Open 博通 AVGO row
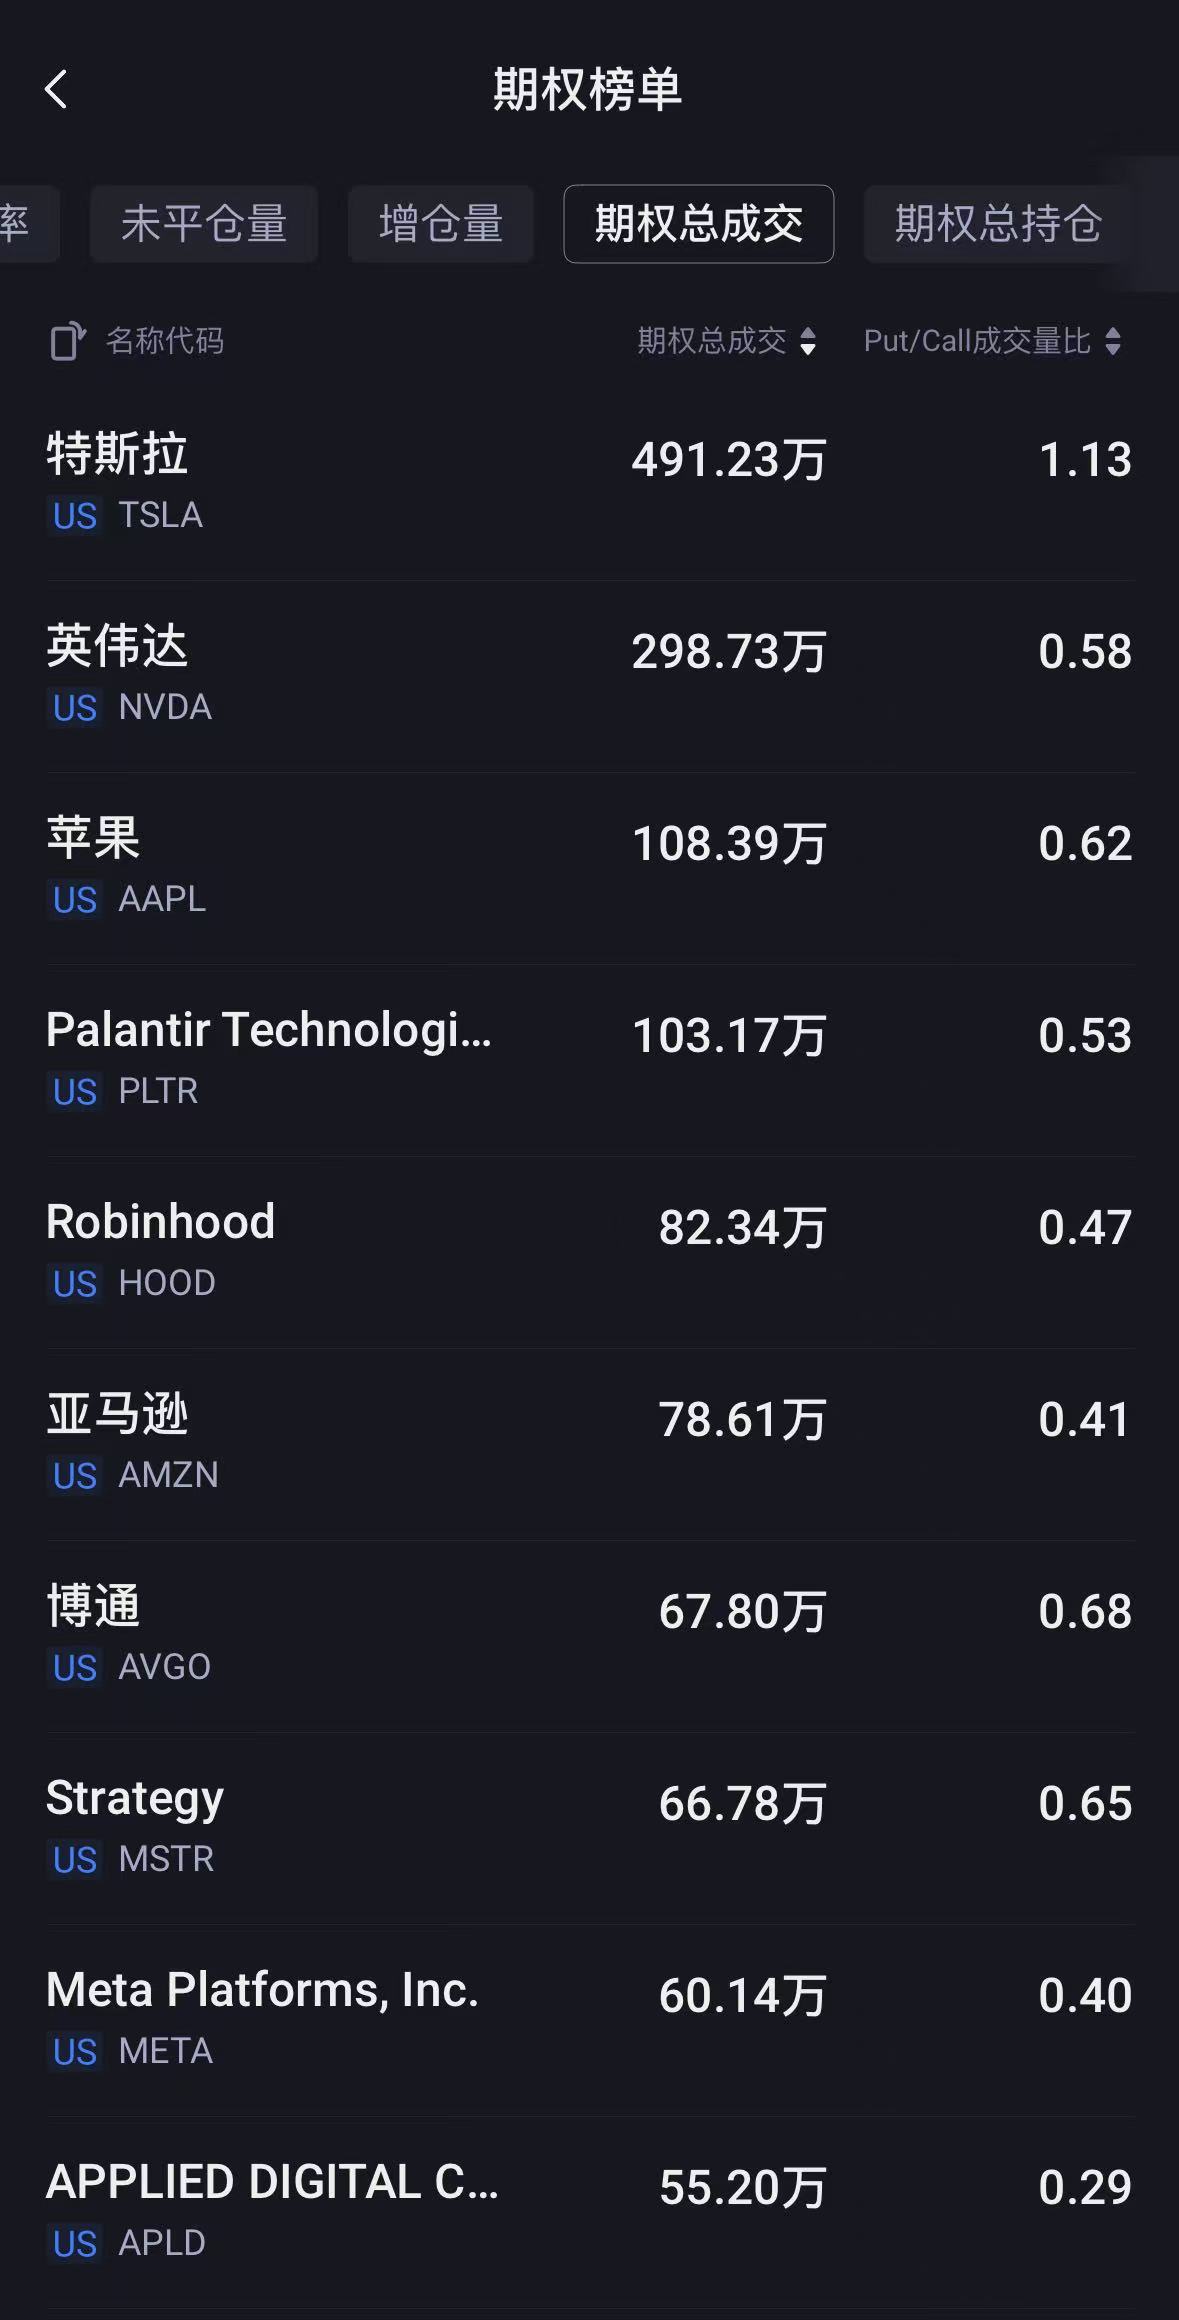 tap(590, 1636)
